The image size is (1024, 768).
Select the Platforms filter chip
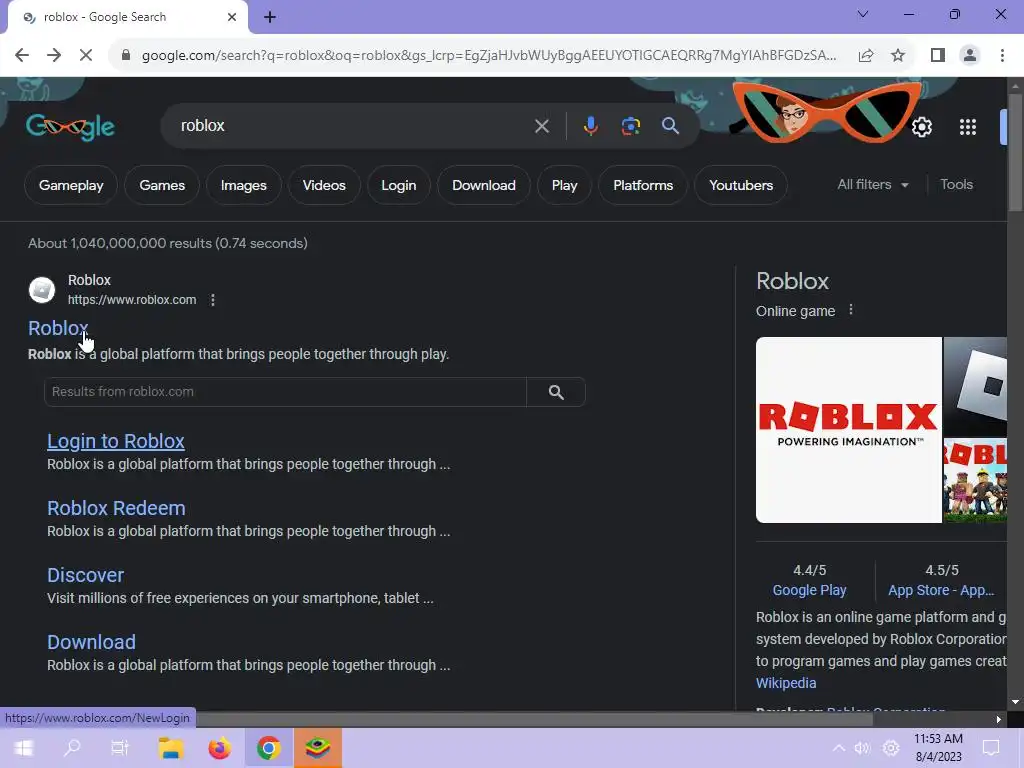(643, 185)
